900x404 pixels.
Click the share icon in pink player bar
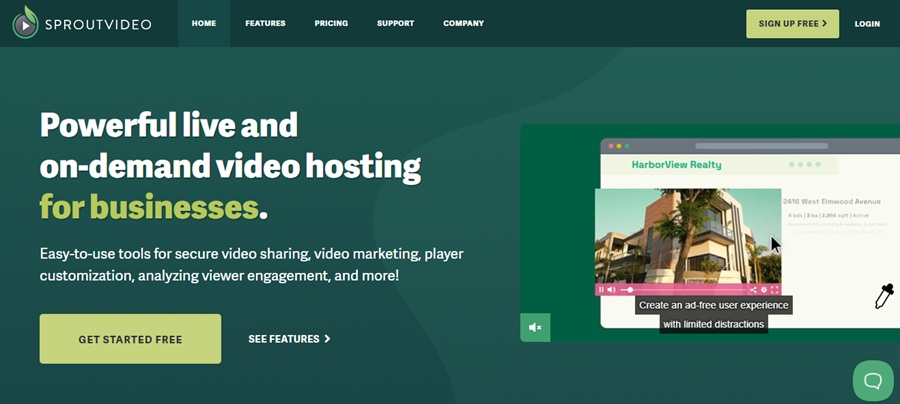(x=754, y=290)
